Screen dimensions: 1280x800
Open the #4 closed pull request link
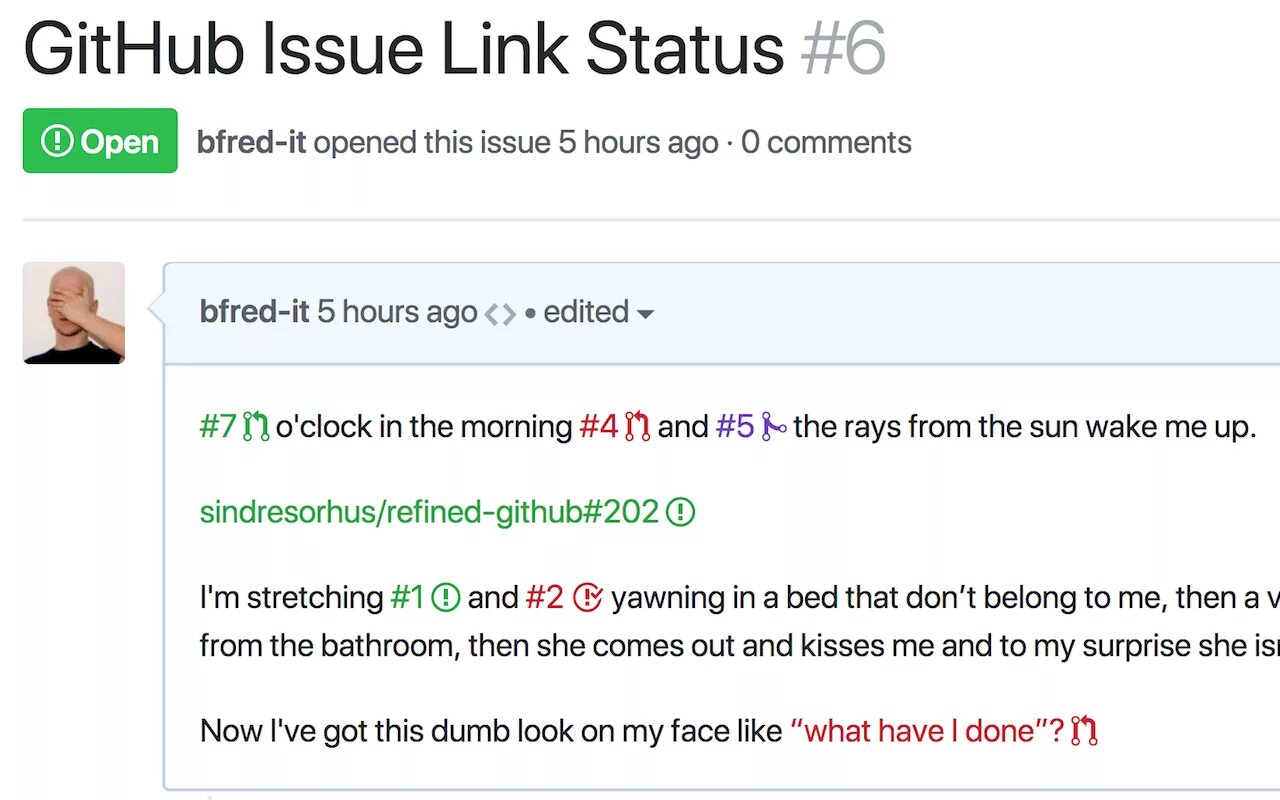pos(599,427)
